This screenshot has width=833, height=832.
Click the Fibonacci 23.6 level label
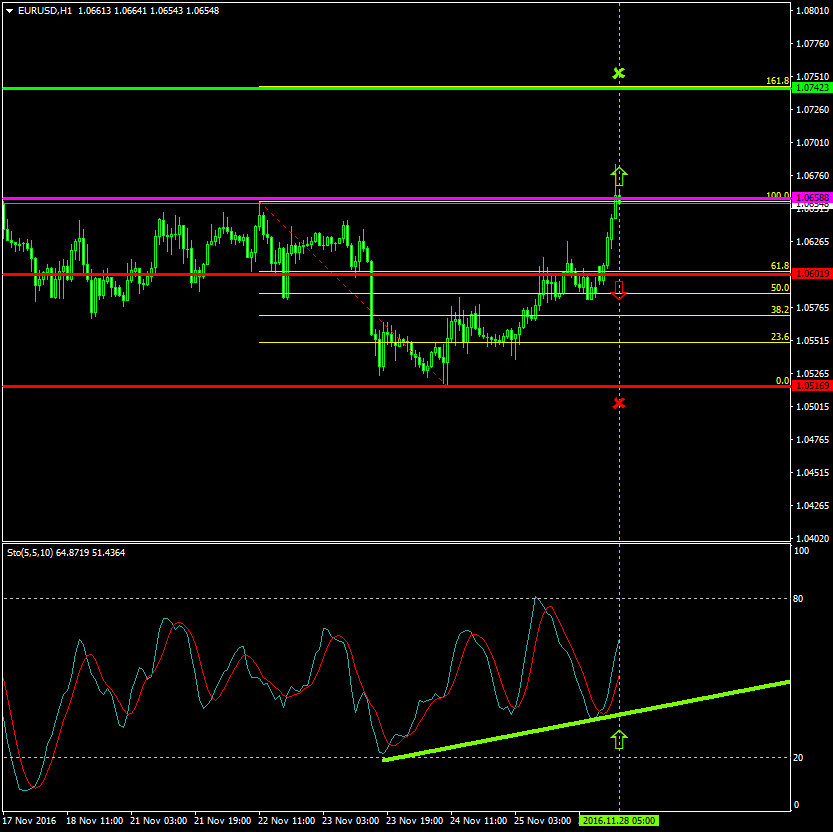(780, 337)
